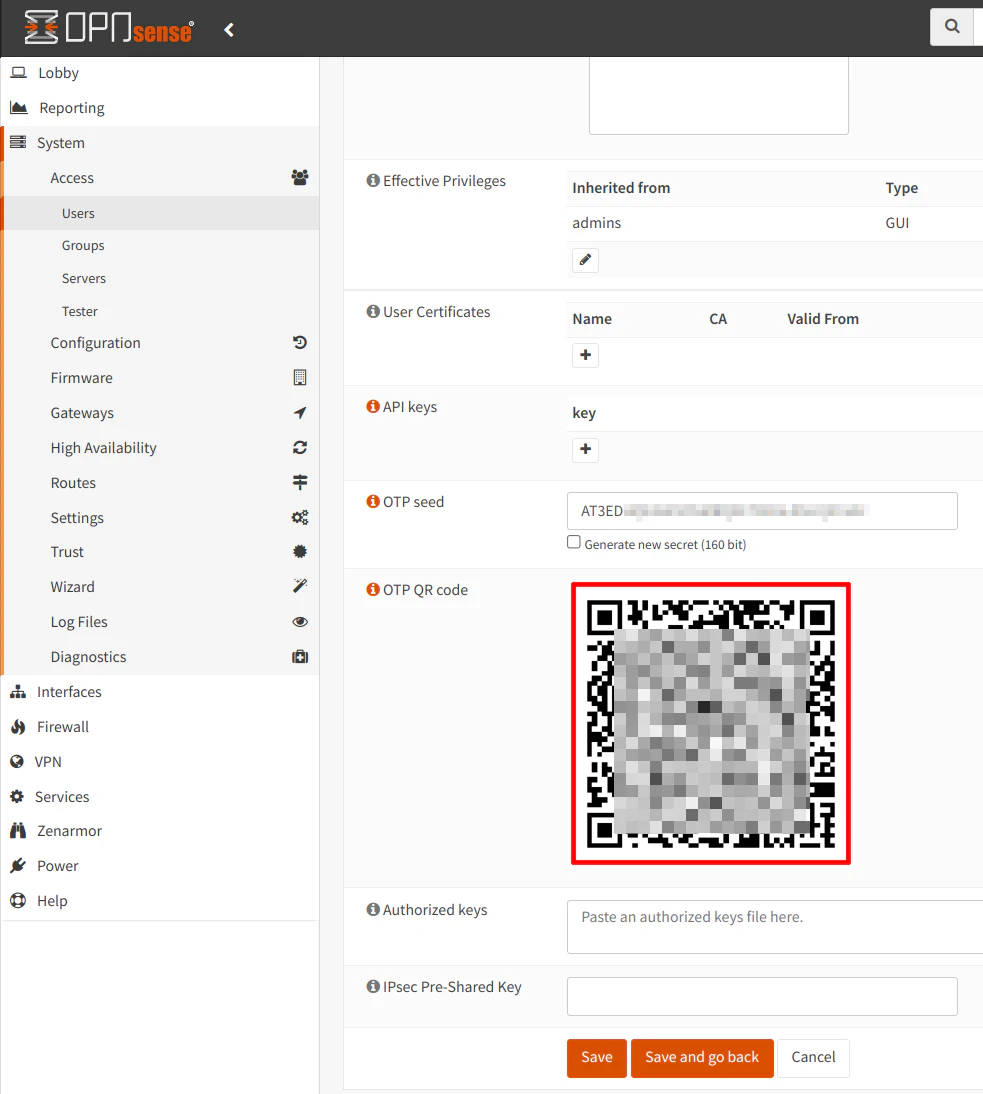983x1094 pixels.
Task: Click Save and go back button
Action: [x=702, y=1058]
